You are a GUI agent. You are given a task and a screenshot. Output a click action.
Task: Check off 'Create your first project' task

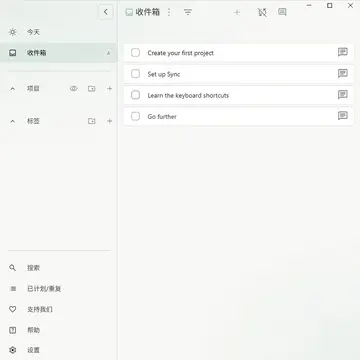(x=135, y=53)
